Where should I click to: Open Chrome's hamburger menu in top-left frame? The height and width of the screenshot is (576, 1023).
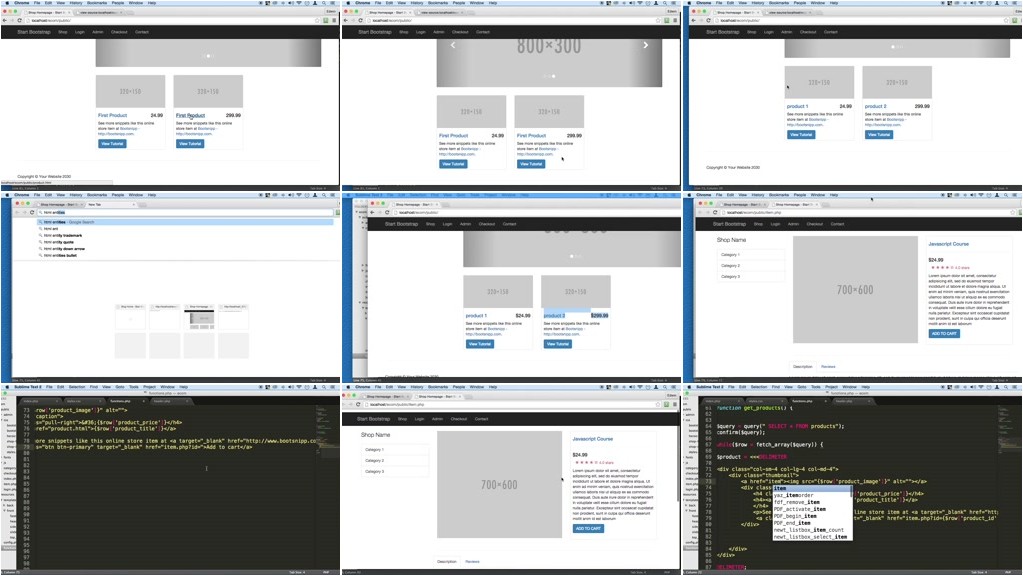coord(334,20)
